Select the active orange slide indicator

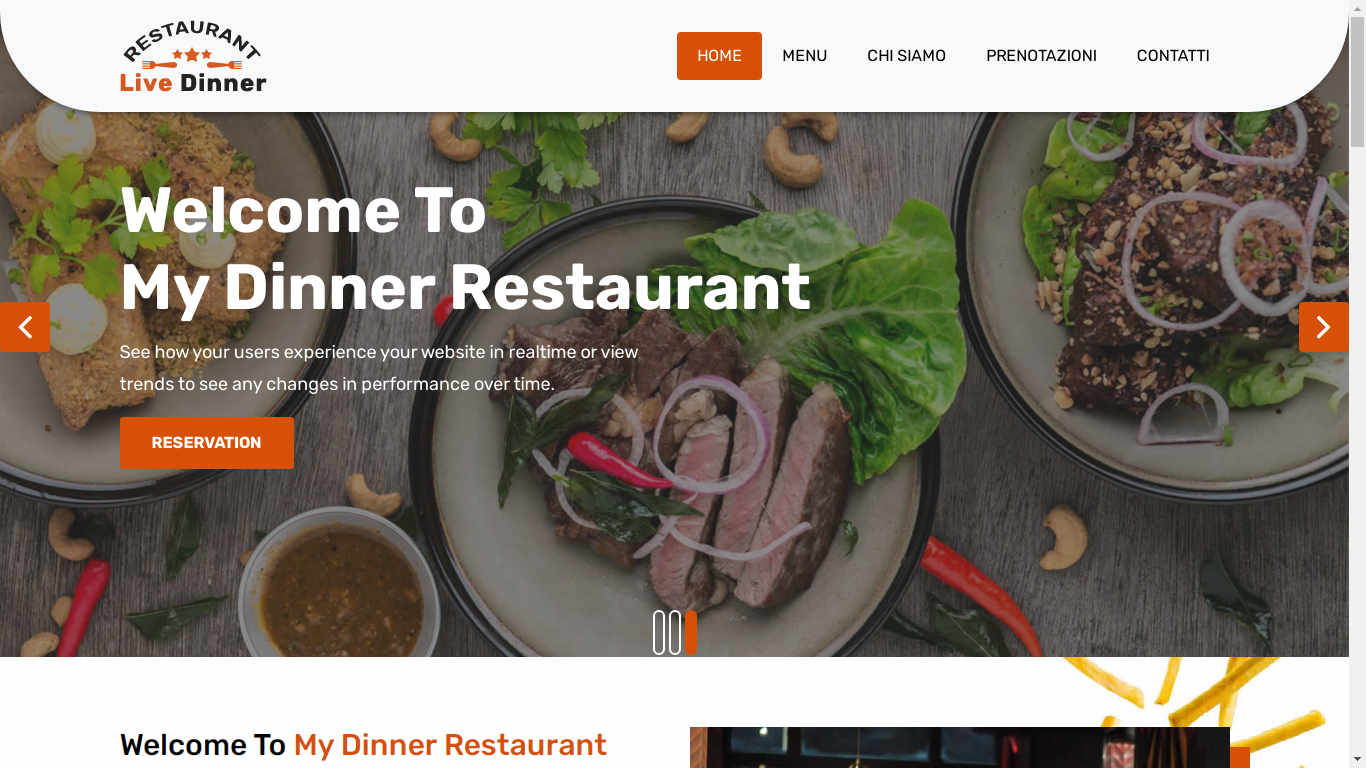click(x=691, y=633)
